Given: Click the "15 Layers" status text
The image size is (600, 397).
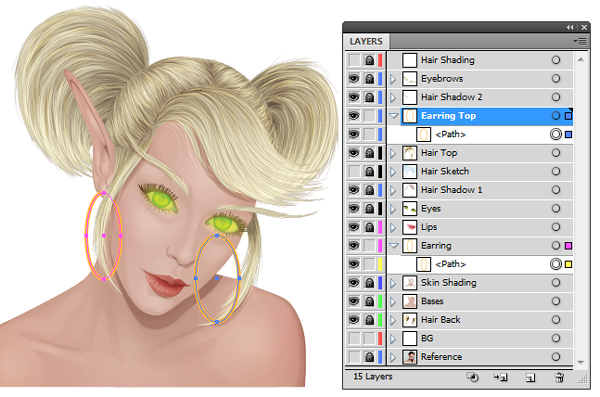Looking at the screenshot, I should 373,377.
